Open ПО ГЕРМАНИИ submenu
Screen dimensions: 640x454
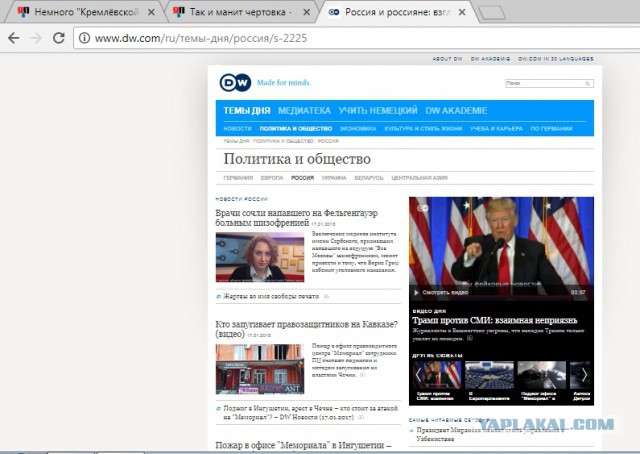[551, 129]
